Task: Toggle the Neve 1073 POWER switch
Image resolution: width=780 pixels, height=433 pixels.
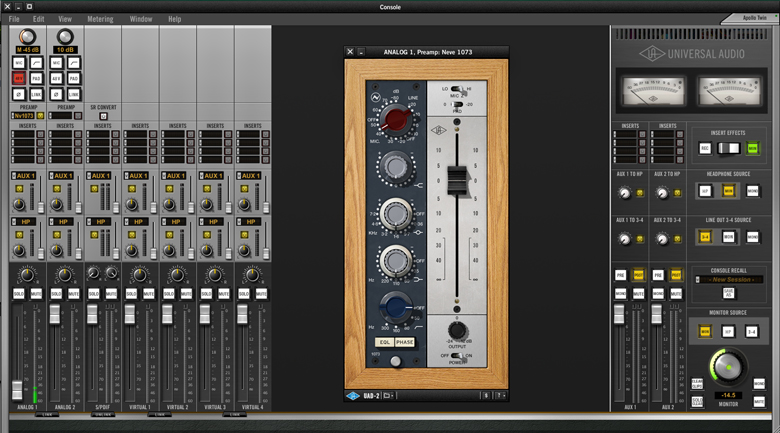Action: click(457, 355)
